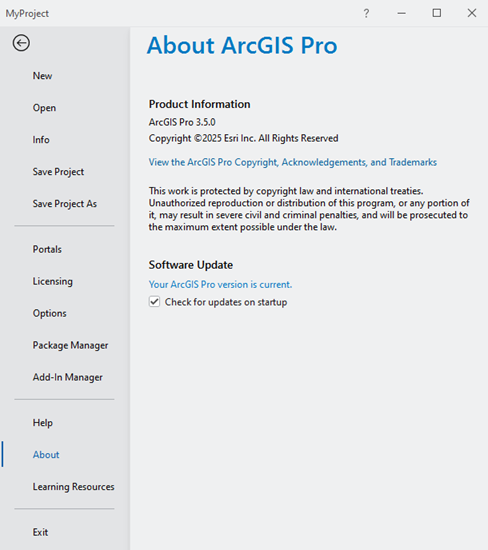Open the Options entry
Image resolution: width=488 pixels, height=550 pixels.
[x=49, y=313]
